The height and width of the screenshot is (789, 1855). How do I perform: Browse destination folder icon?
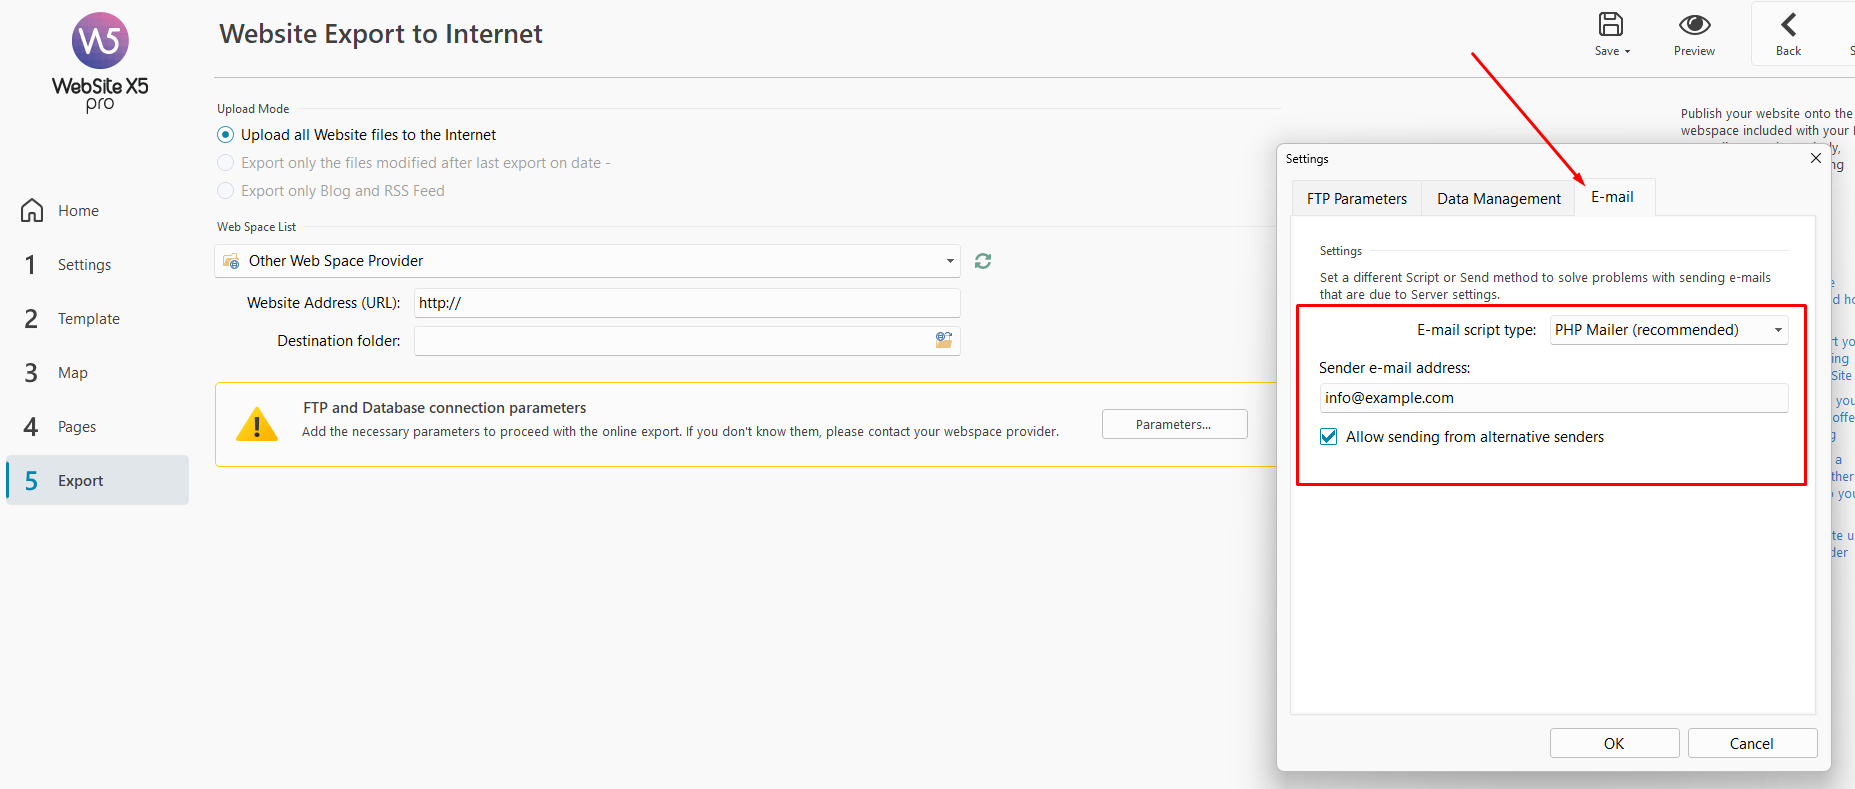[x=943, y=340]
